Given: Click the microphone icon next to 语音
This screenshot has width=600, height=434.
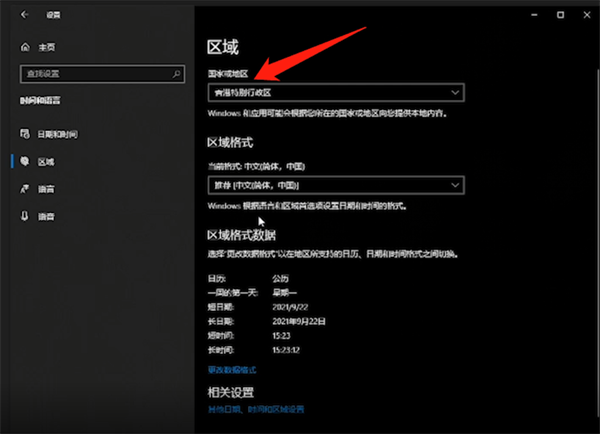Looking at the screenshot, I should click(25, 216).
